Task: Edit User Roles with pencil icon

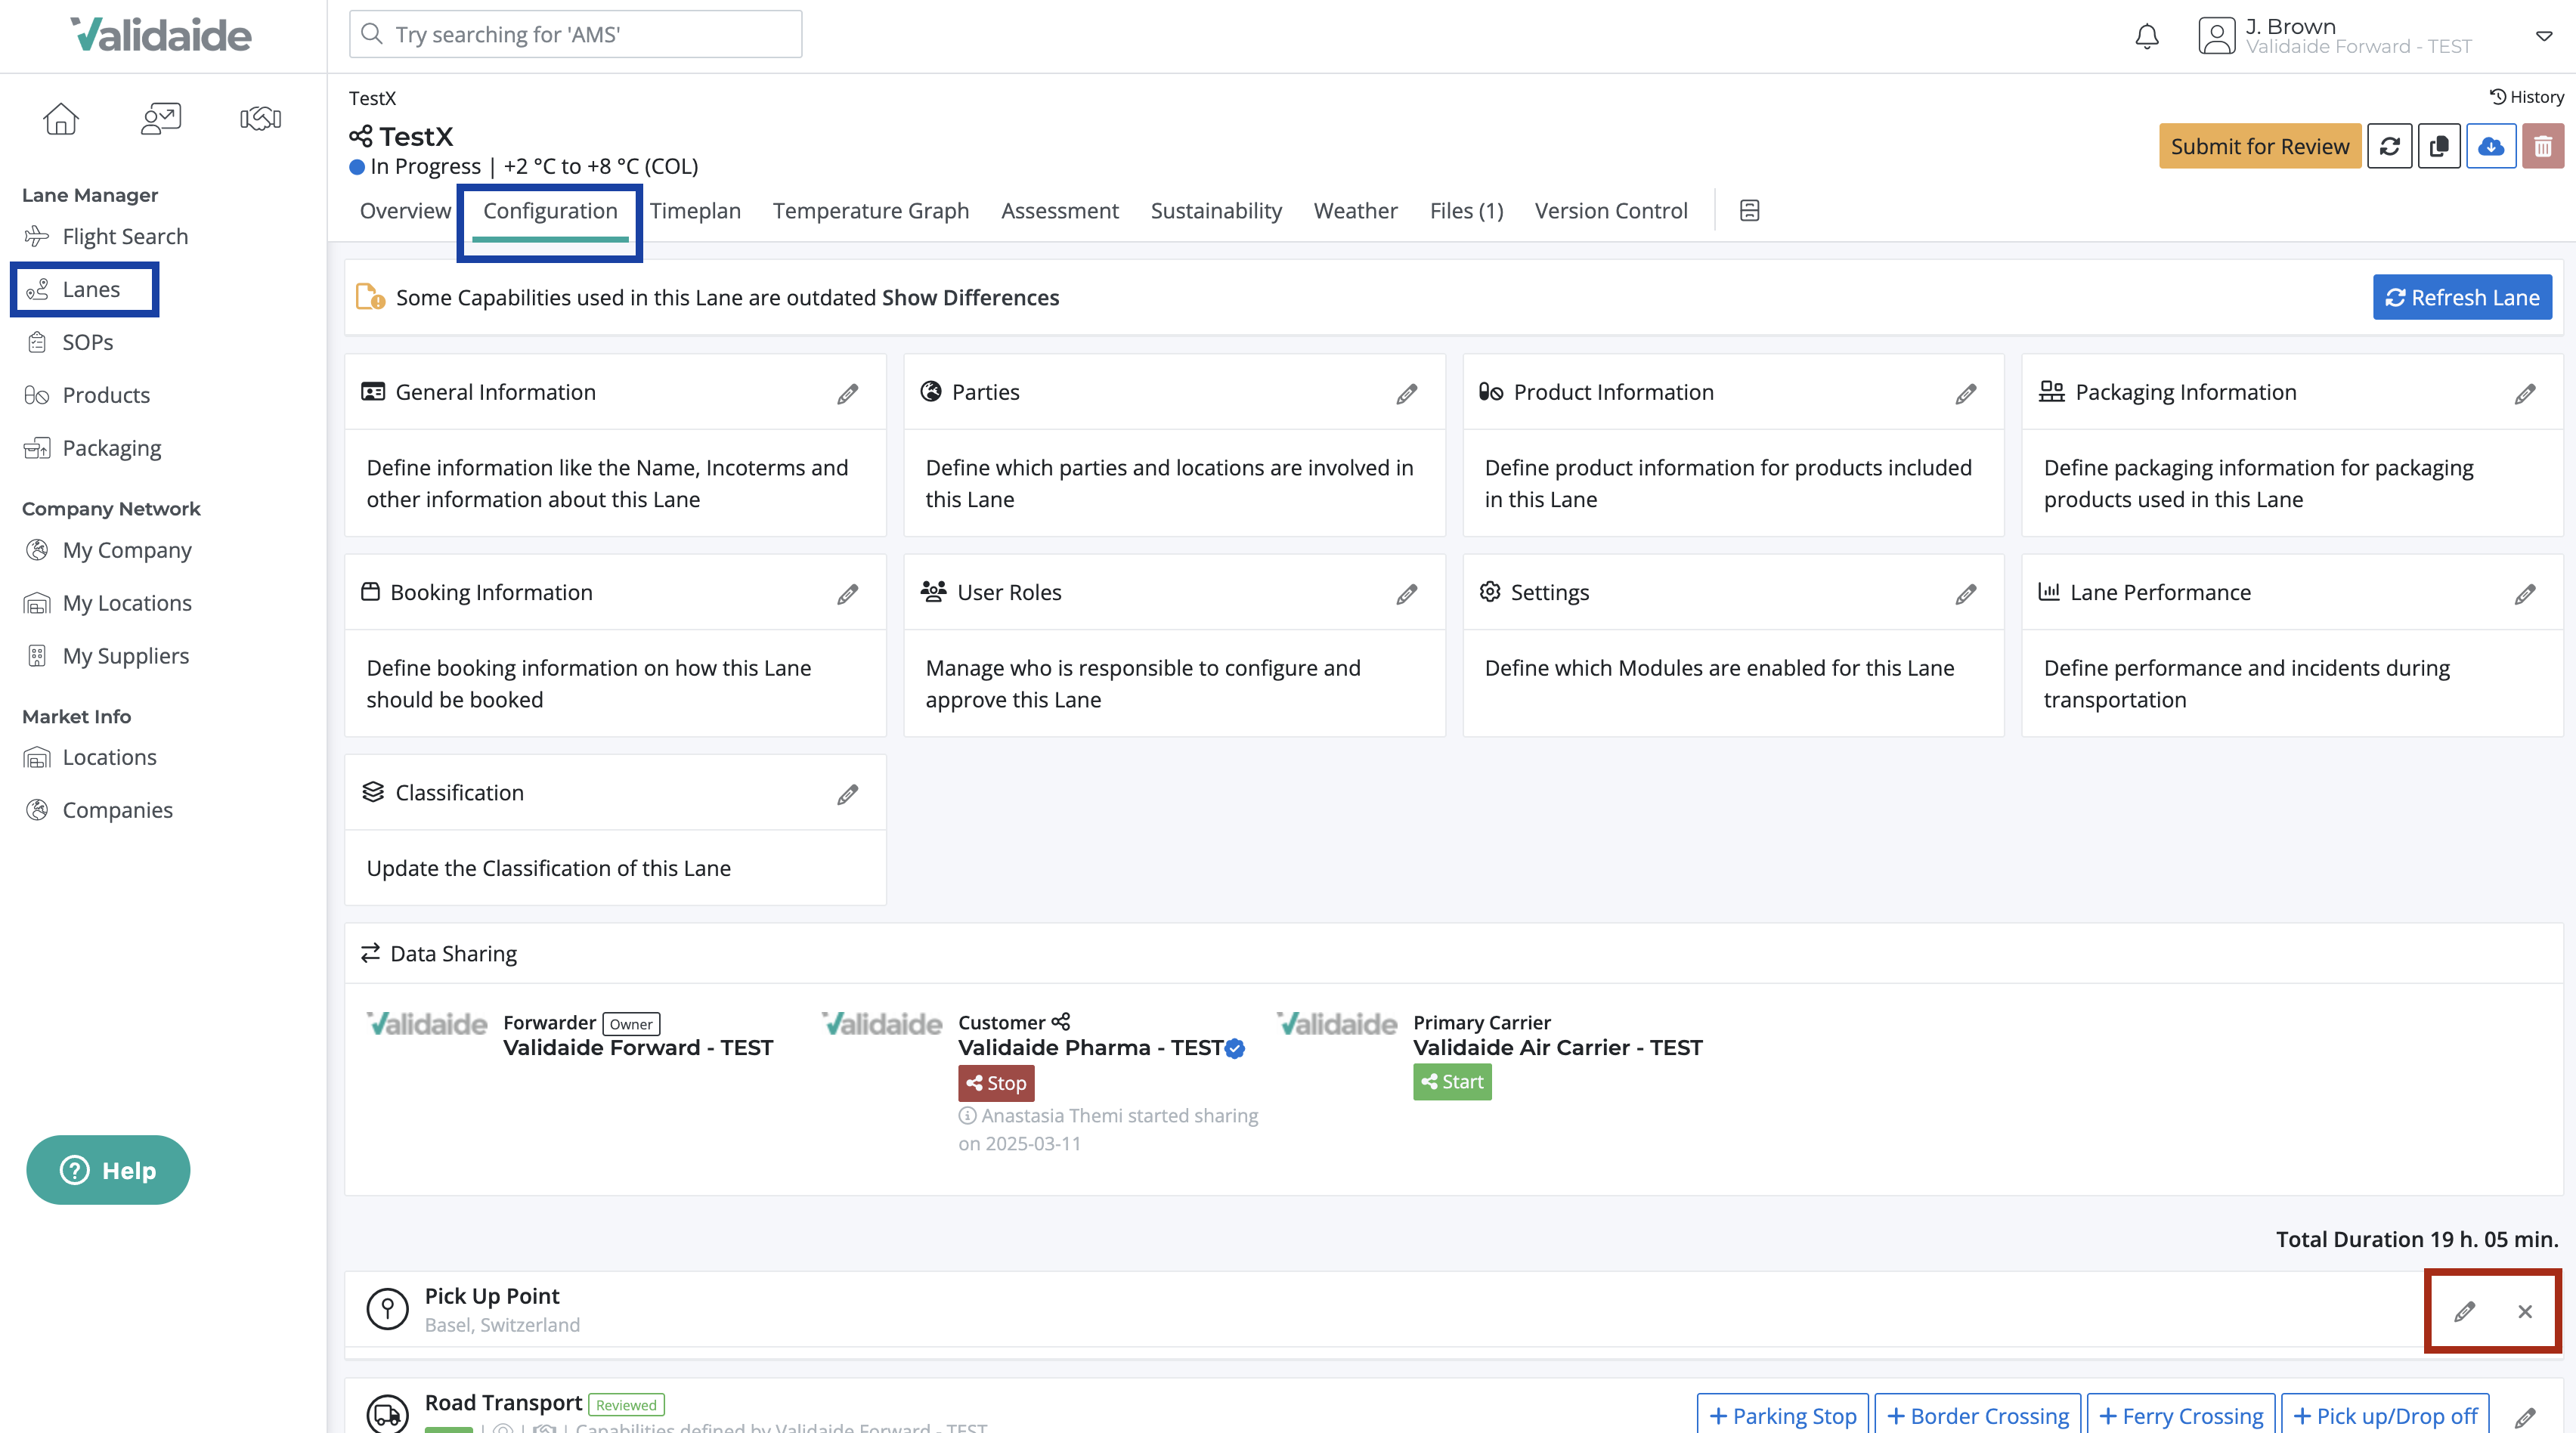Action: pyautogui.click(x=1407, y=594)
